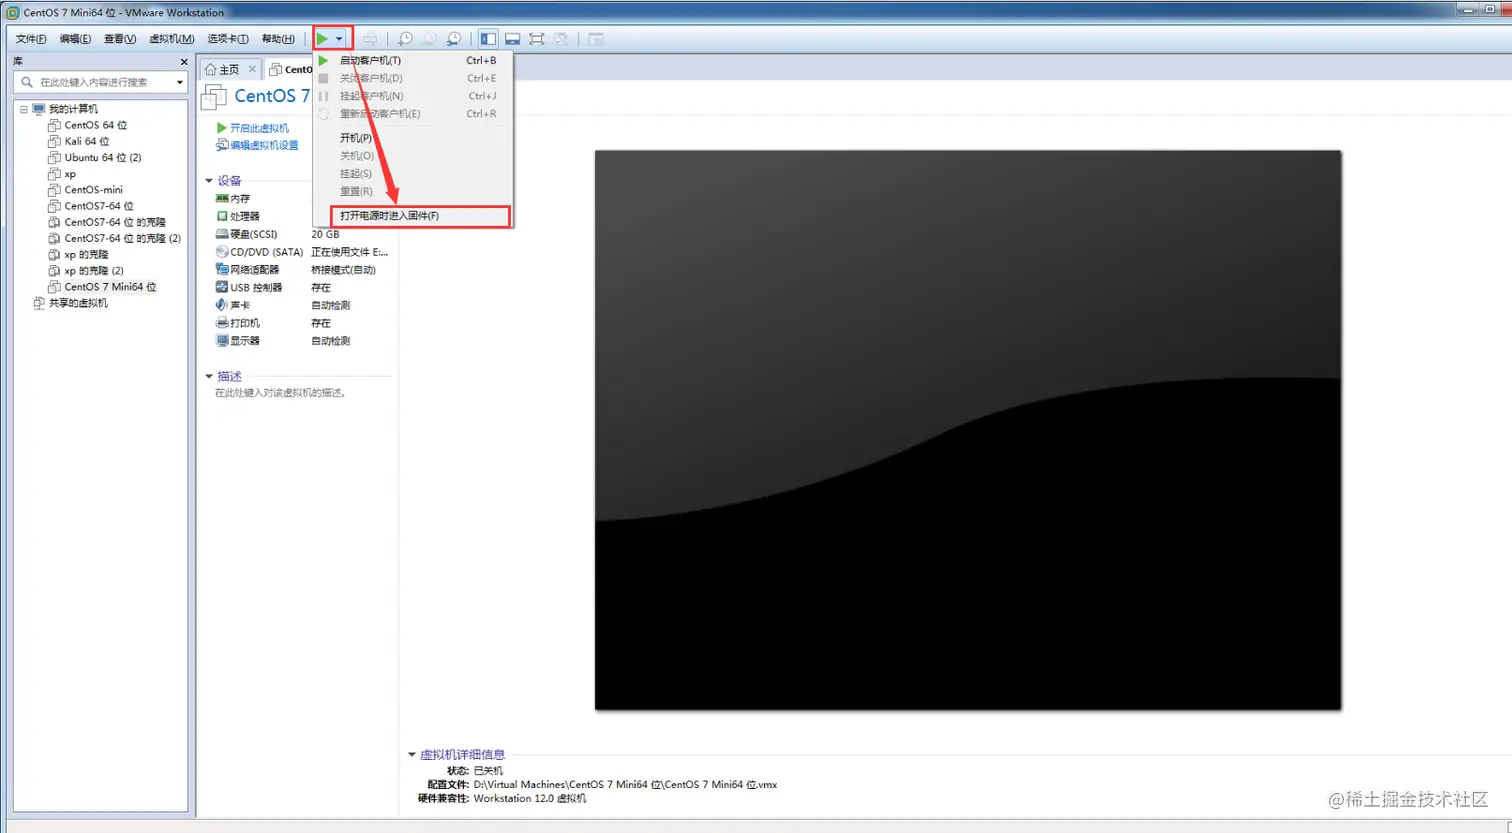This screenshot has height=833, width=1512.
Task: Toggle the thumbnail bar view icon
Action: coord(512,39)
